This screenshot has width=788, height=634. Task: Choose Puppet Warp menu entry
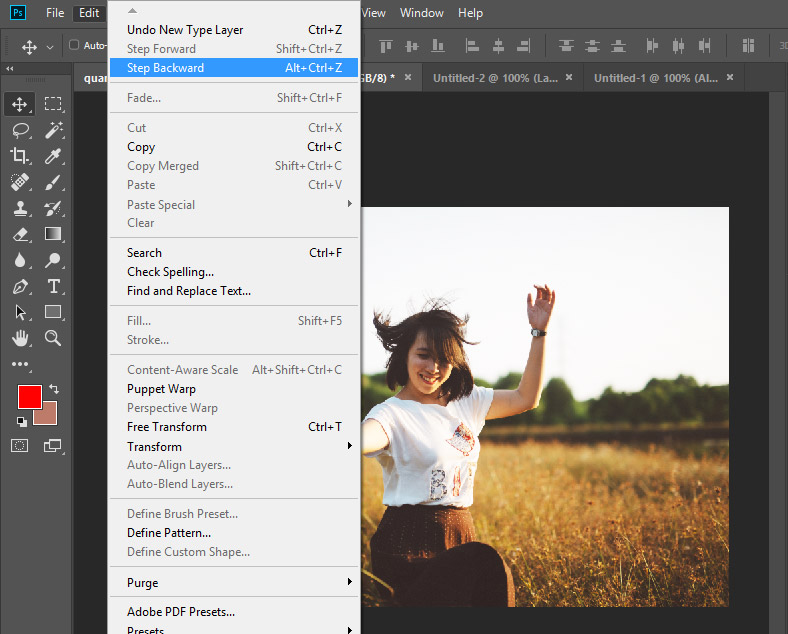(234, 388)
